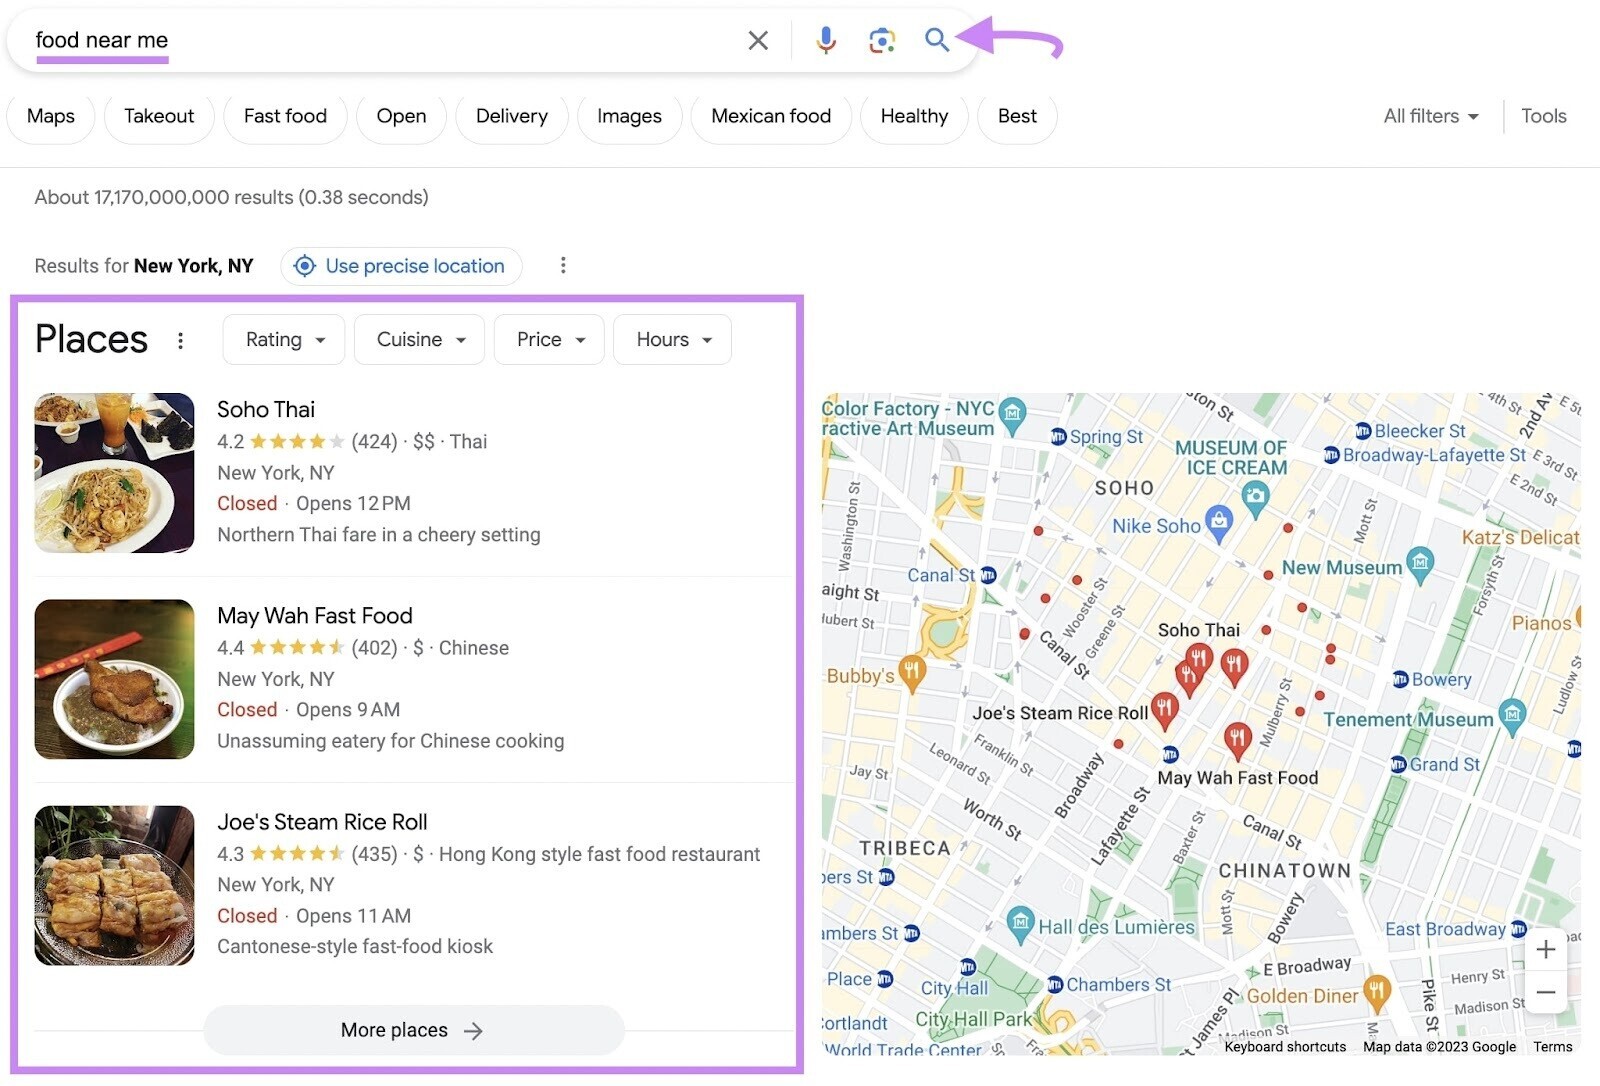The width and height of the screenshot is (1600, 1086).
Task: Zoom out on the map
Action: click(1545, 992)
